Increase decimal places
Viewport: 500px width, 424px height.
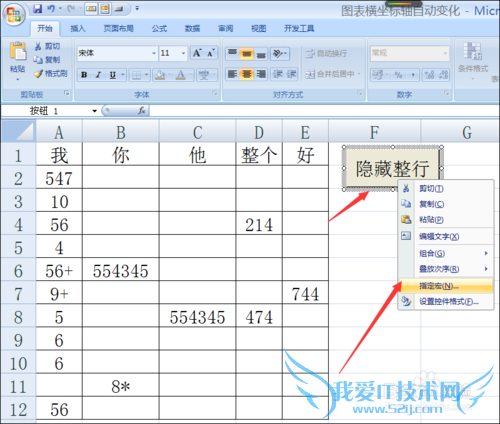coord(430,75)
